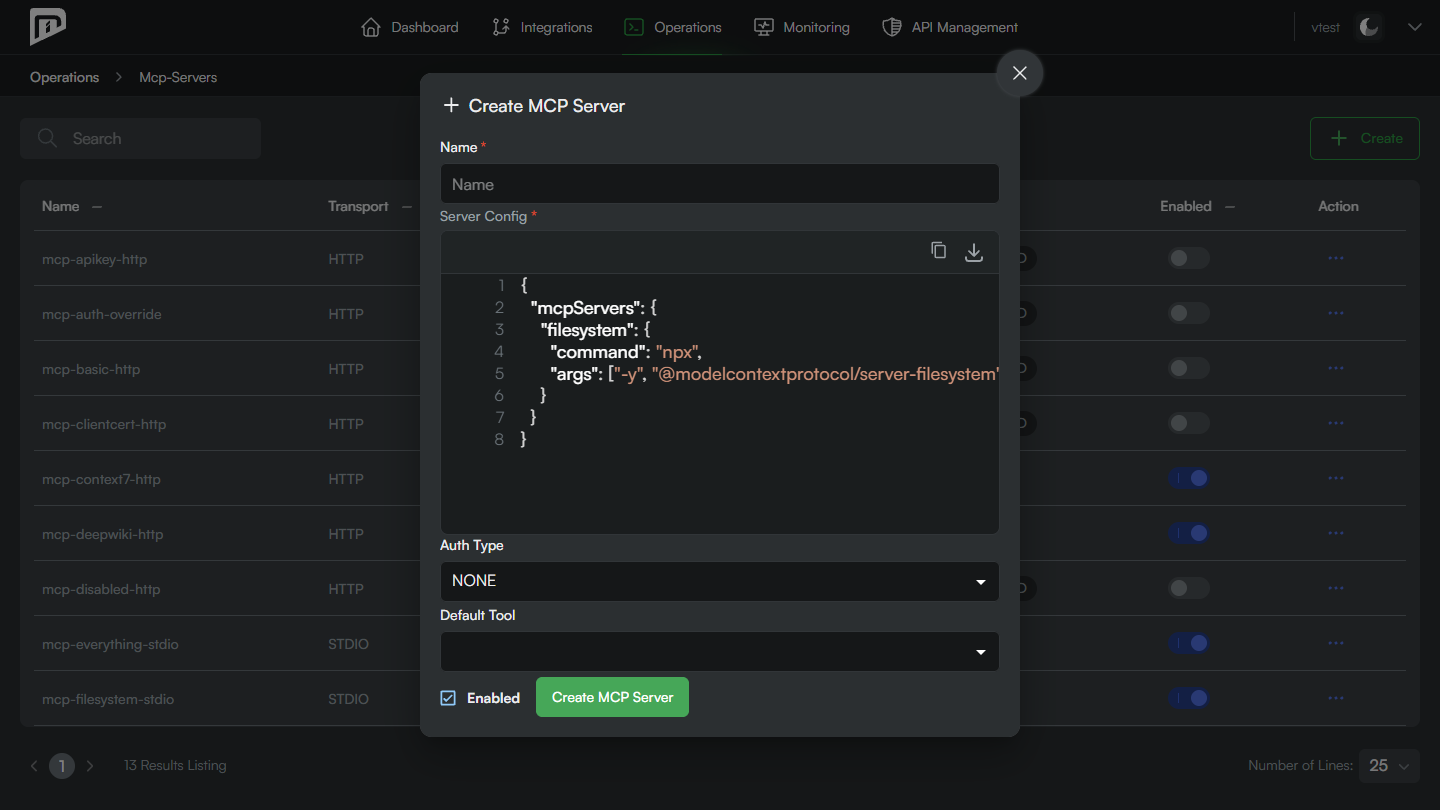Click into the Server Config code editor
Viewport: 1440px width, 810px height.
click(719, 403)
